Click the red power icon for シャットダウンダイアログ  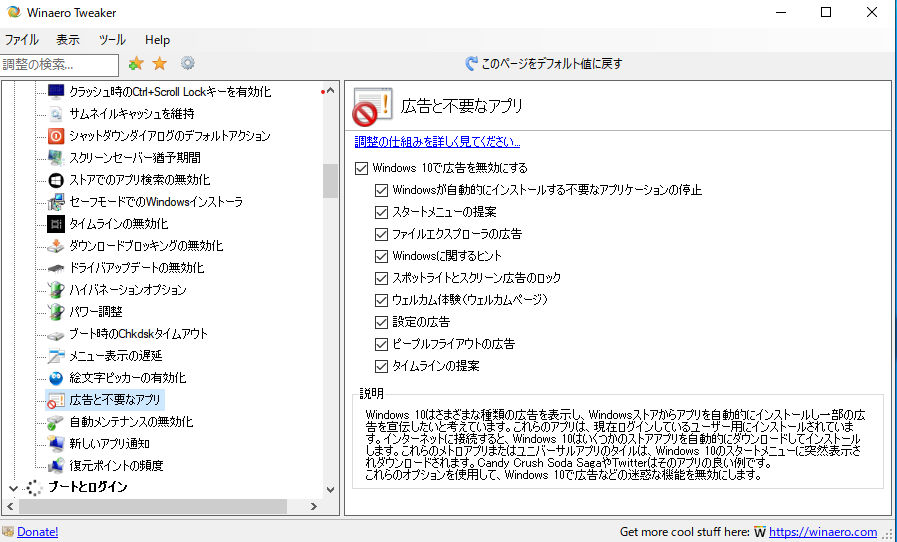click(55, 136)
